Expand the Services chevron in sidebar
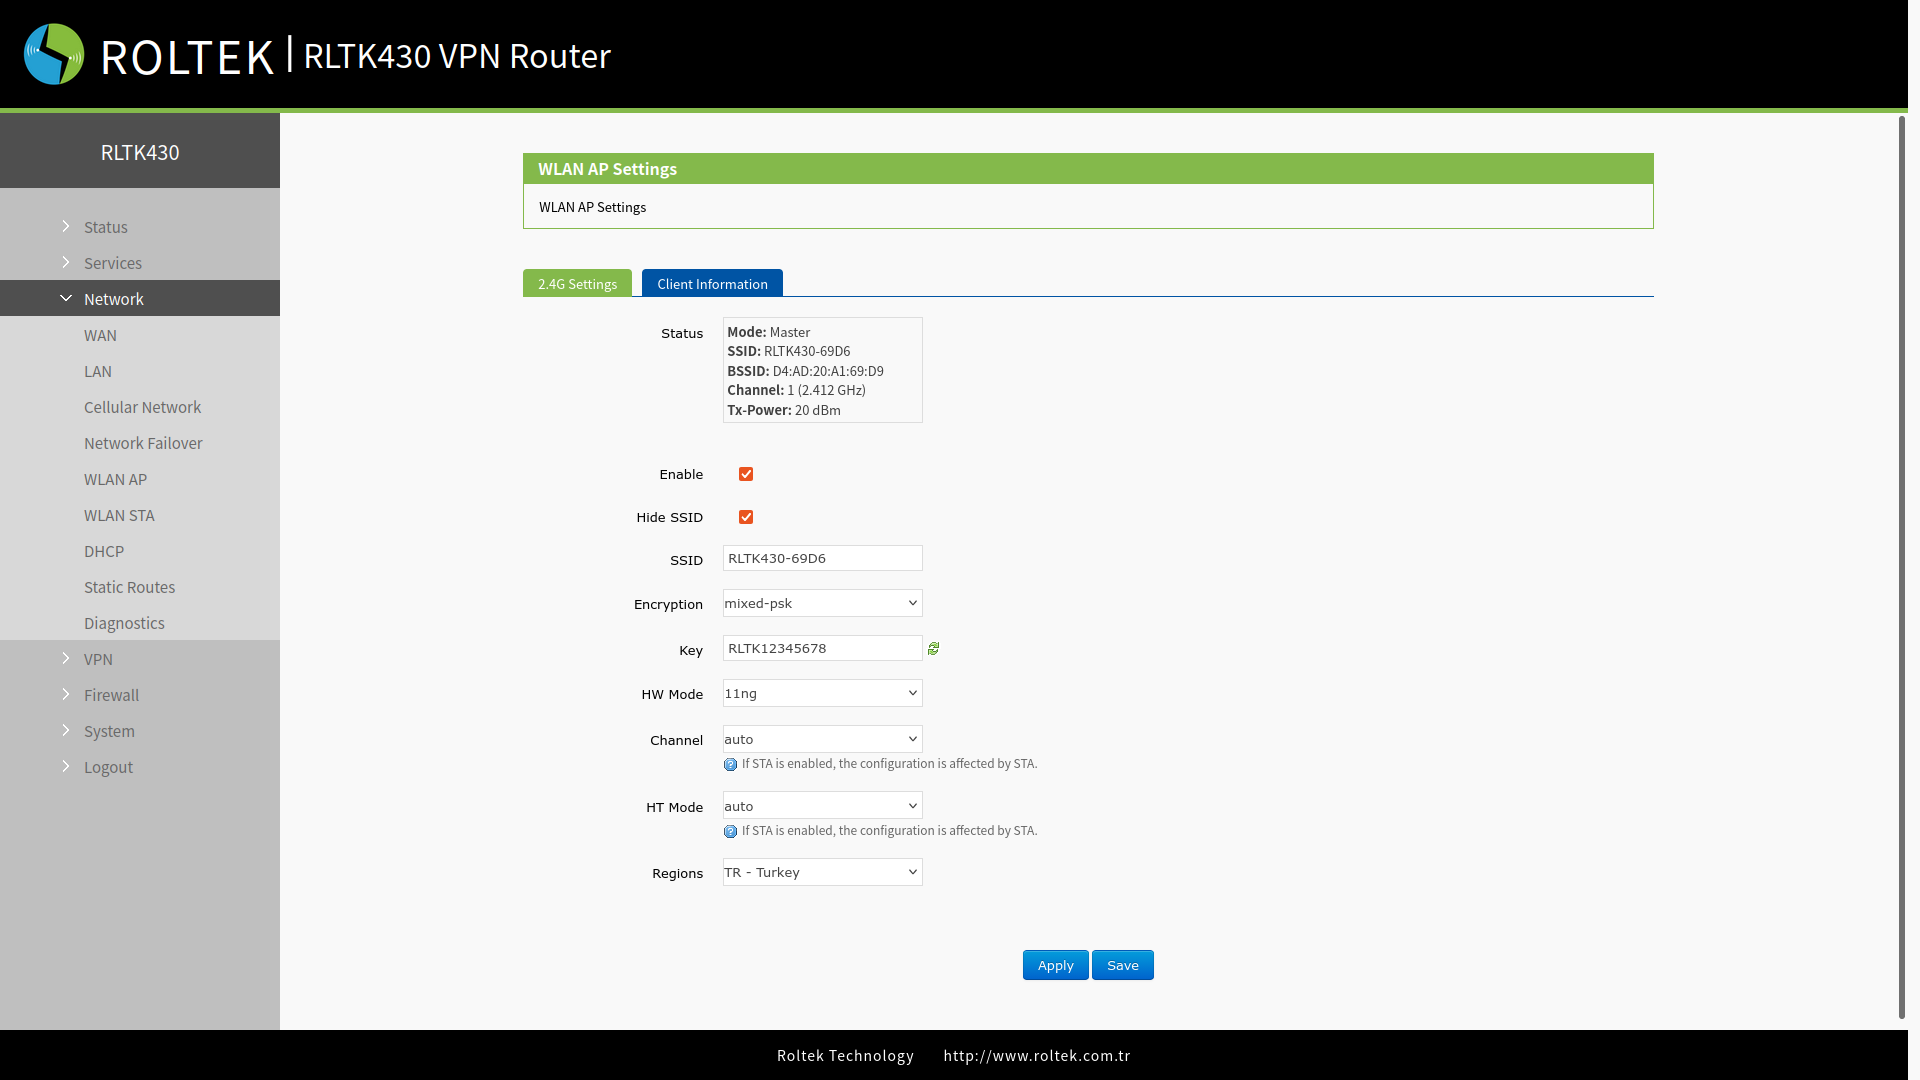Viewport: 1920px width, 1080px height. (66, 262)
